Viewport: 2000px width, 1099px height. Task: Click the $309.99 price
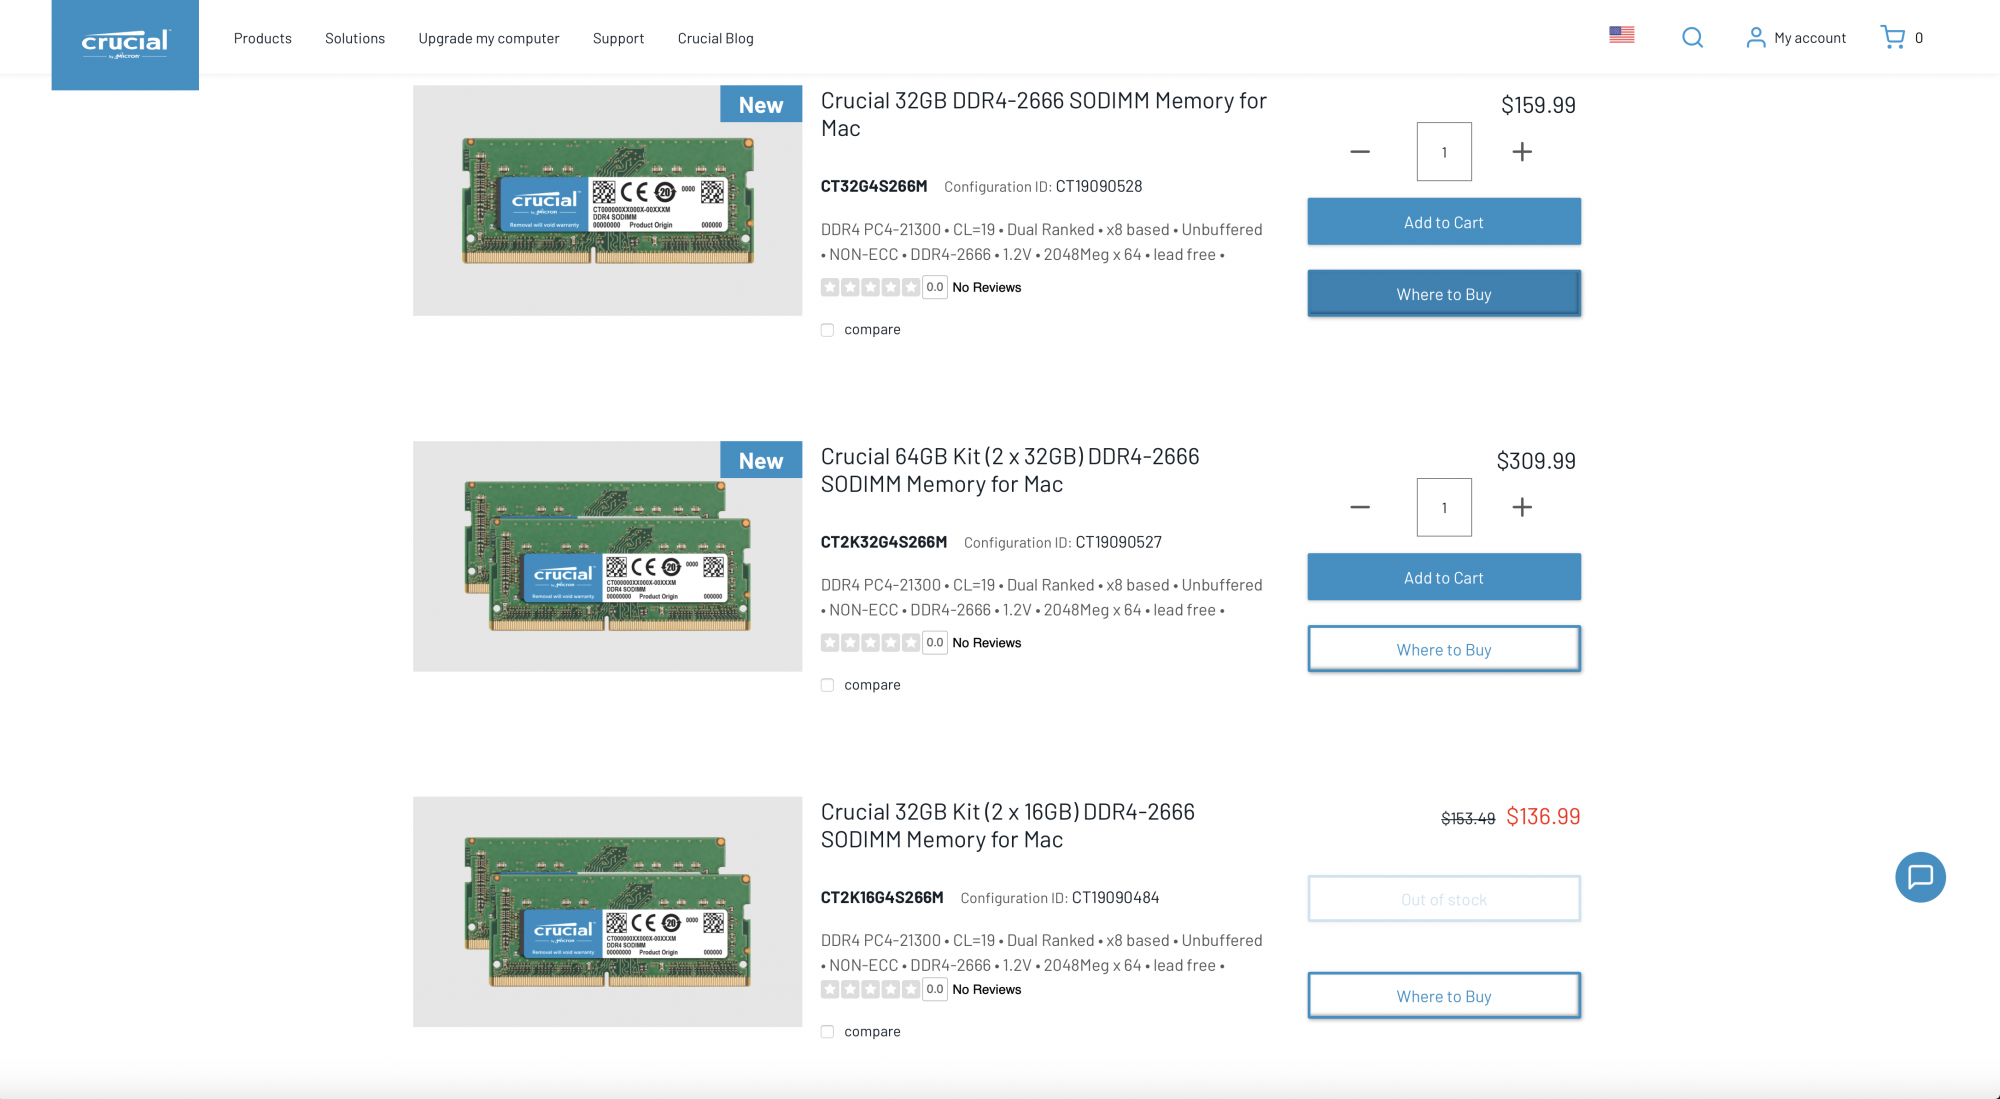(x=1536, y=461)
